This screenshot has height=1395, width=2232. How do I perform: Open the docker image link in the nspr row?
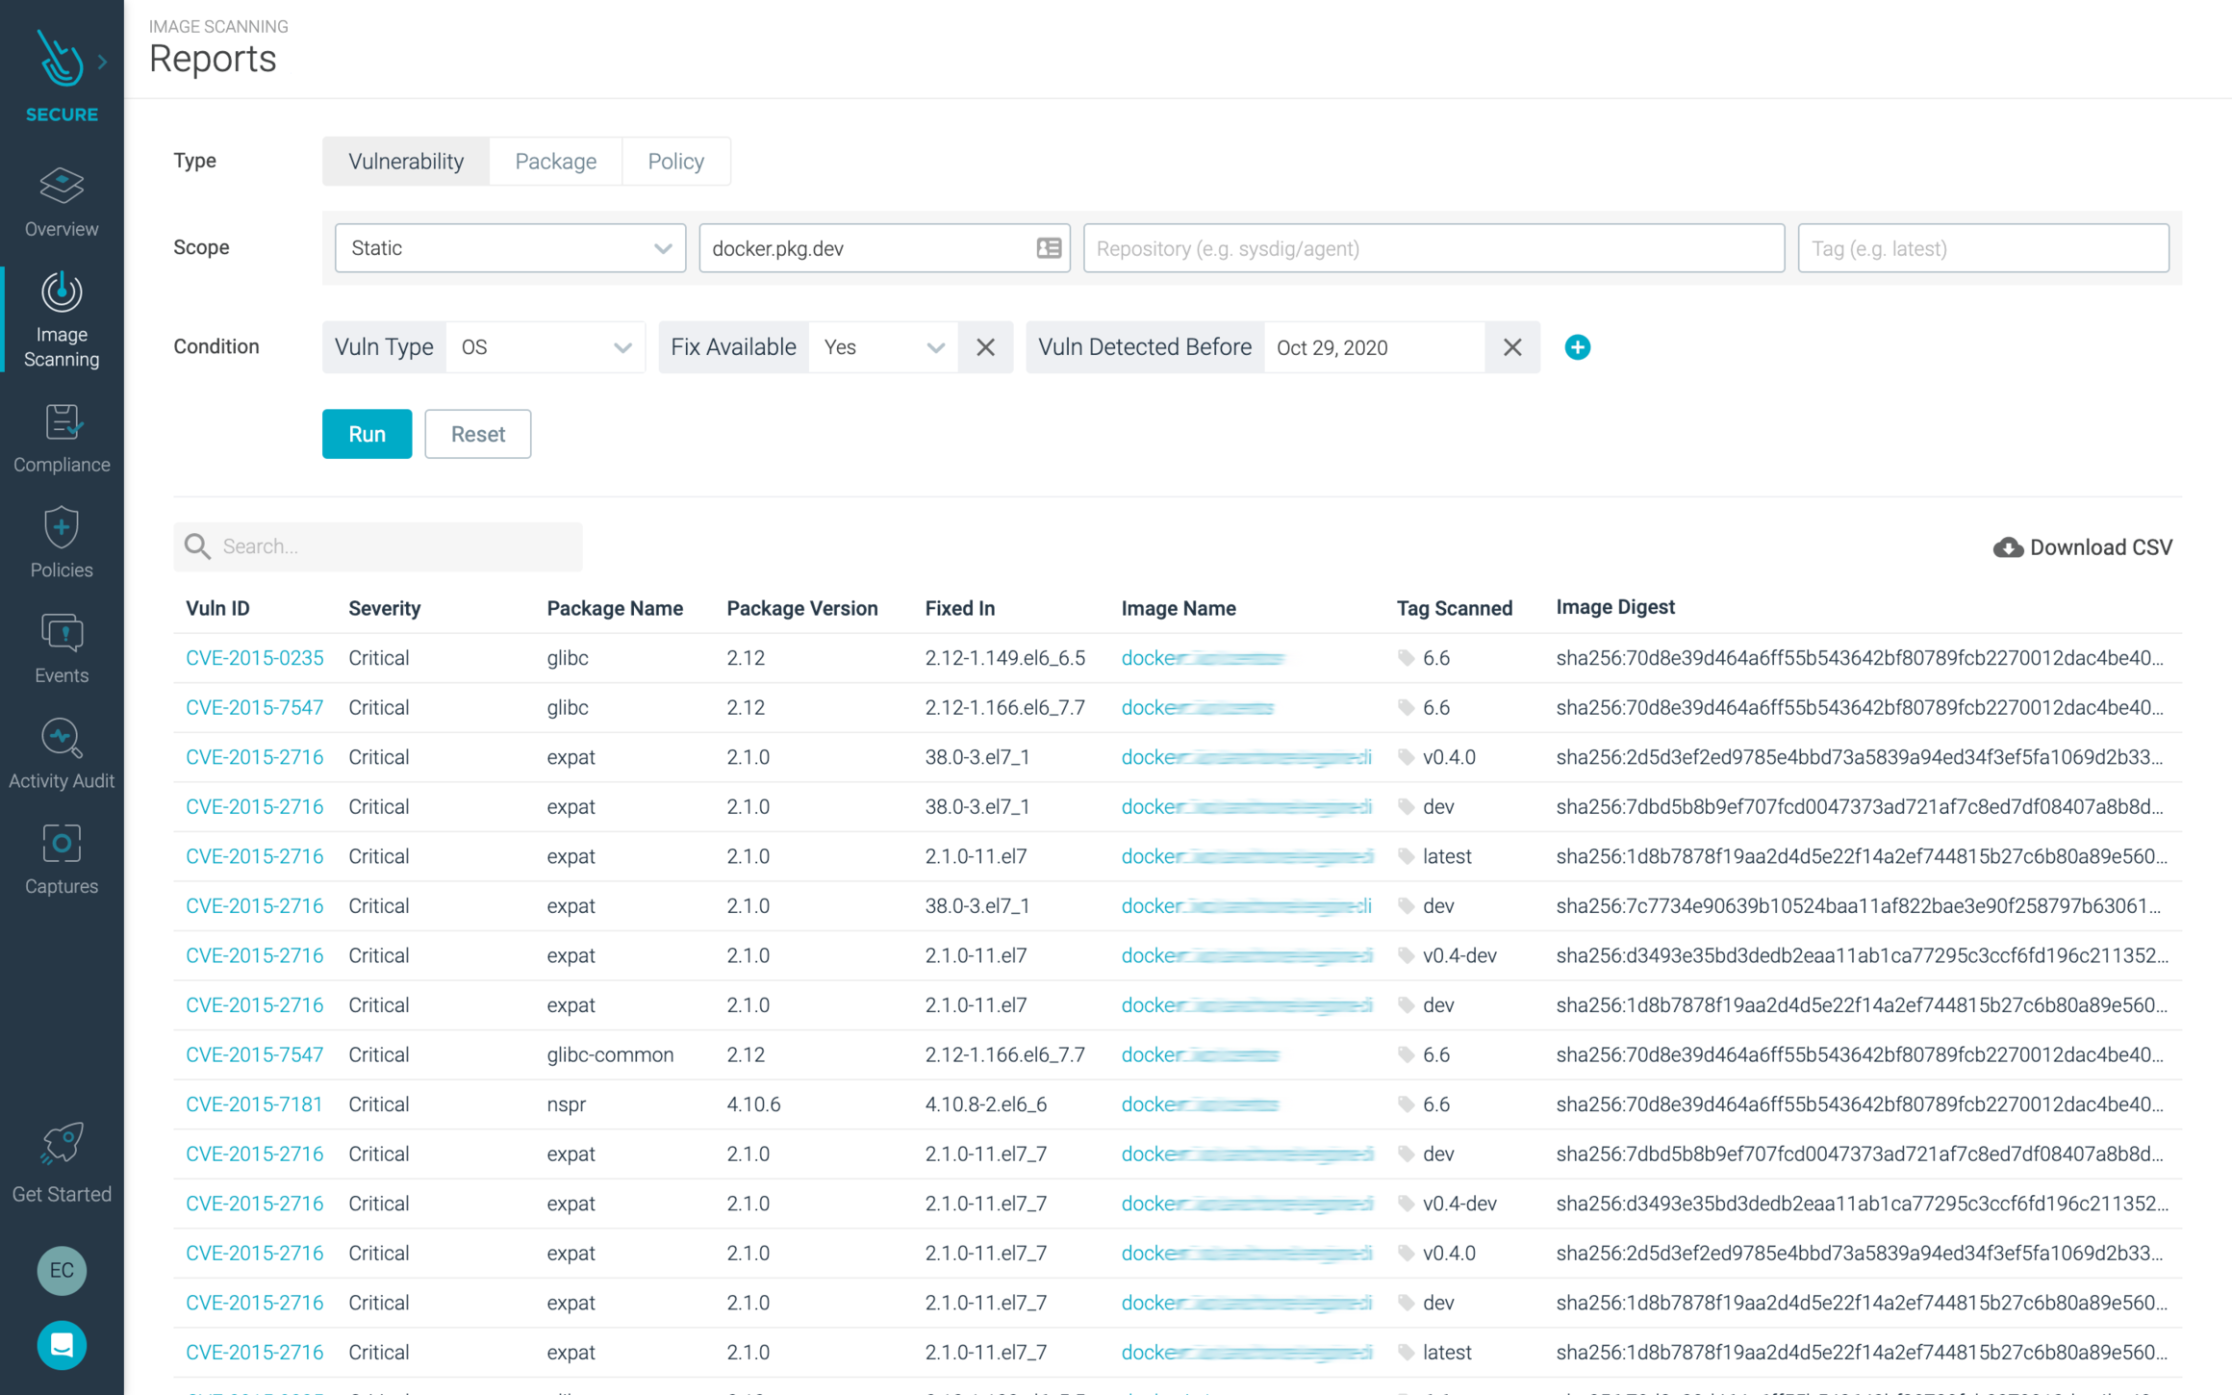pos(1200,1104)
